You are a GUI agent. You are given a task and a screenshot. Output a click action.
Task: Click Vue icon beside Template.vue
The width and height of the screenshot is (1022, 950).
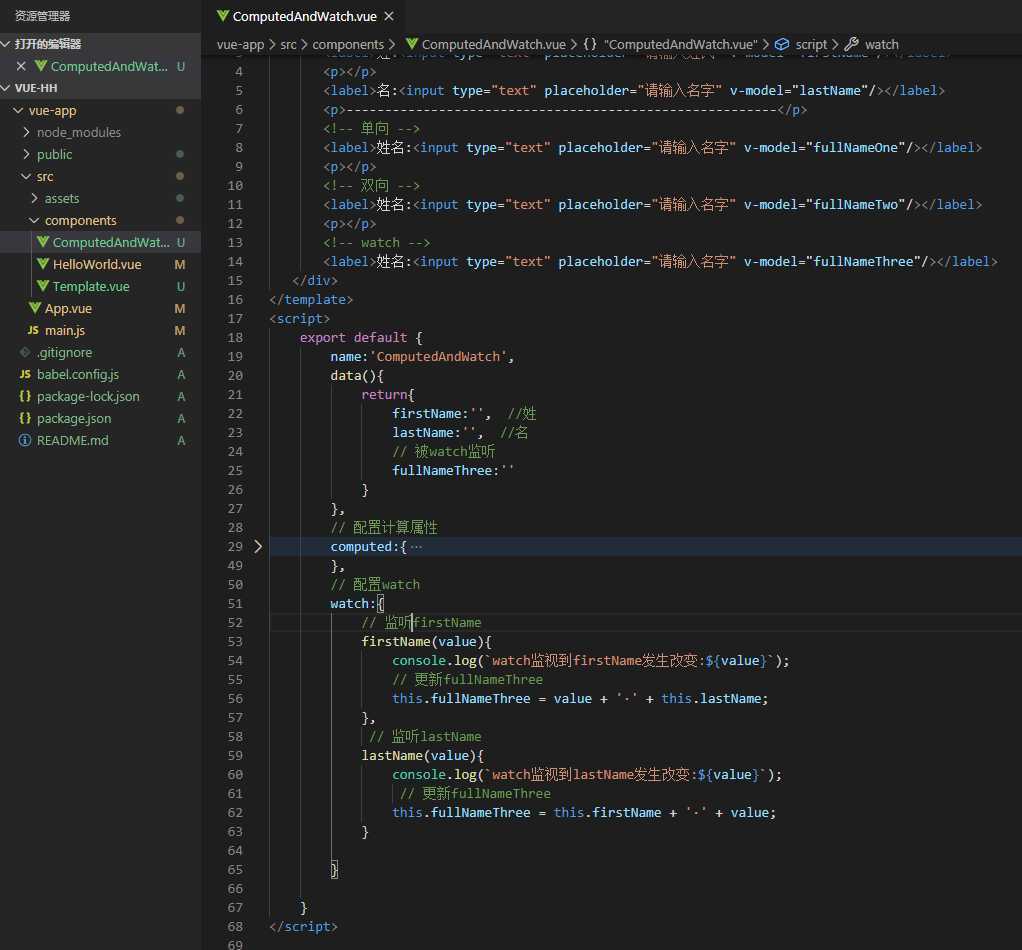point(43,286)
